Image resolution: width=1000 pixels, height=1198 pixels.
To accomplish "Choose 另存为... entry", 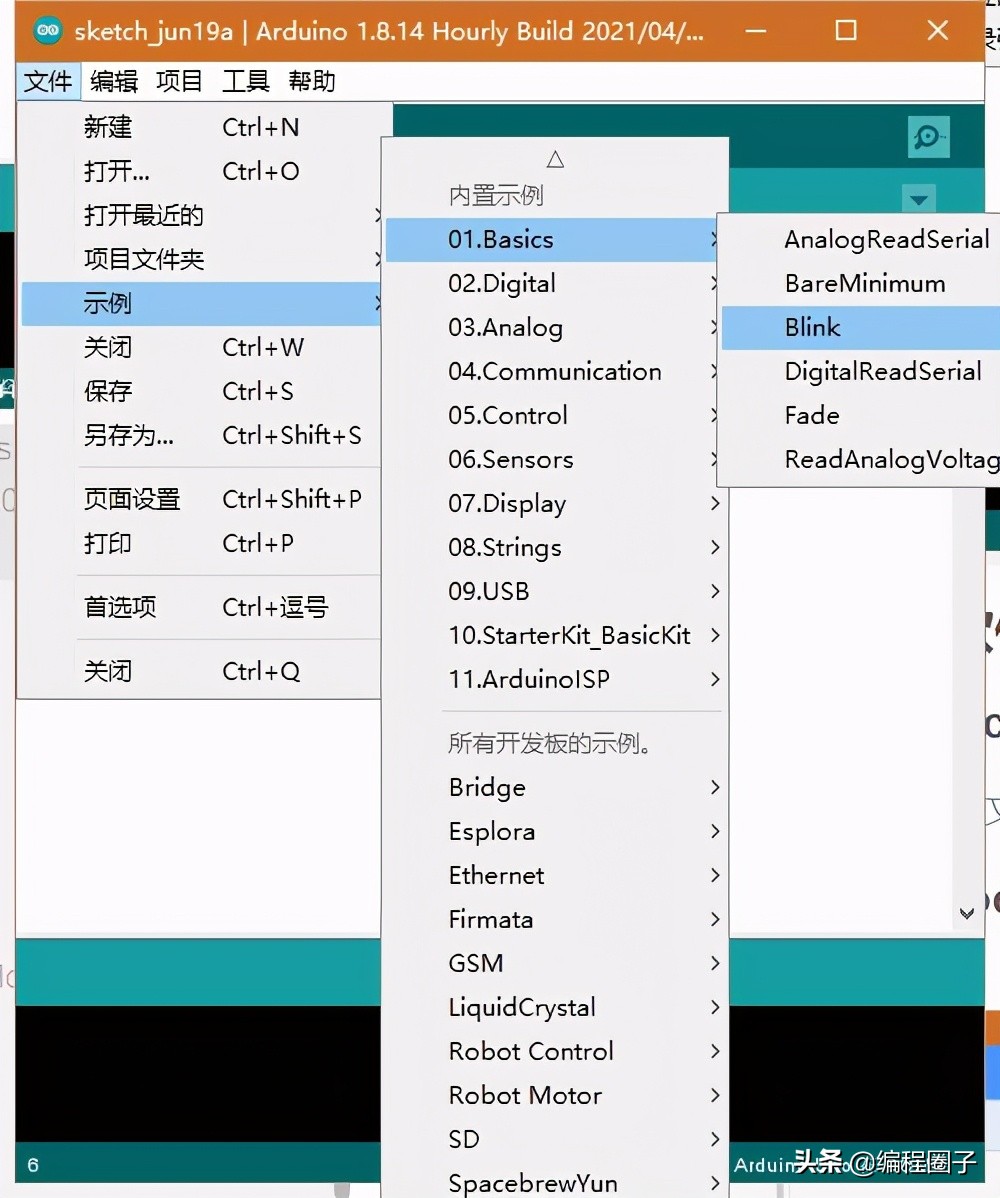I will [201, 435].
